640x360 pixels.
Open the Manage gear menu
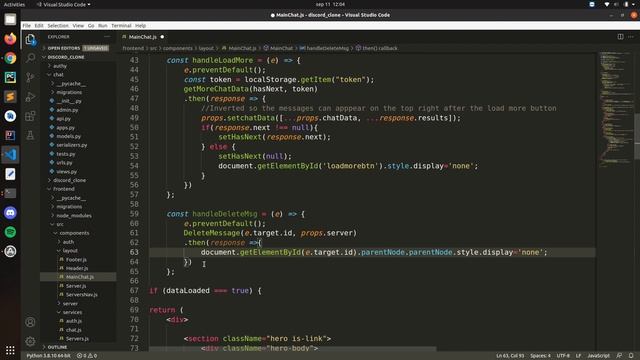(30, 341)
